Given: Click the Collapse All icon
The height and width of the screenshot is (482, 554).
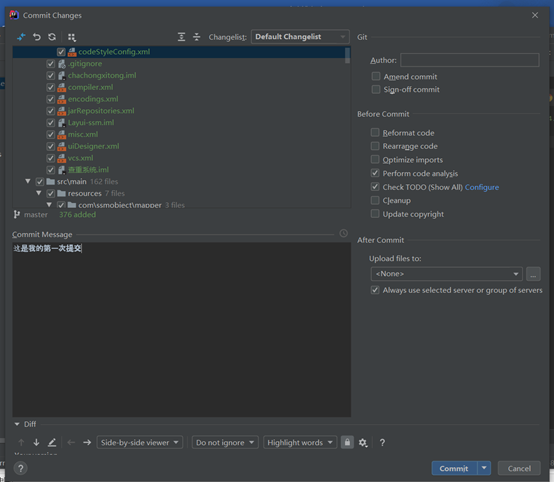Looking at the screenshot, I should [x=197, y=37].
